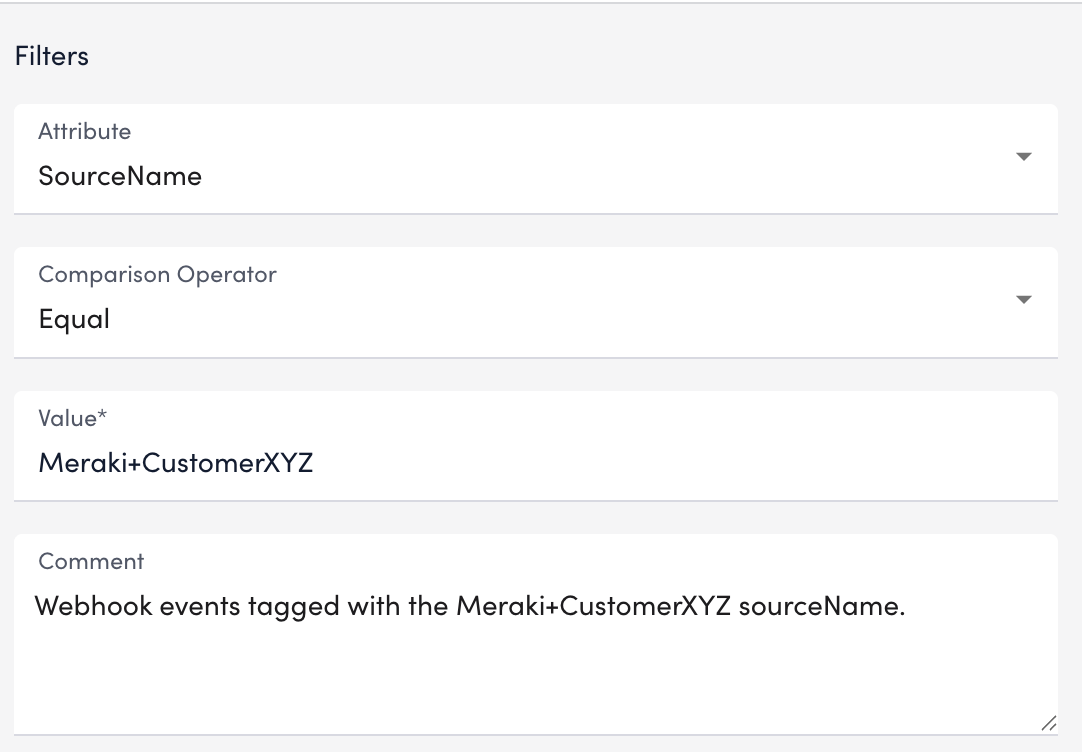Click the Attribute field label
This screenshot has height=752, width=1082.
[84, 131]
